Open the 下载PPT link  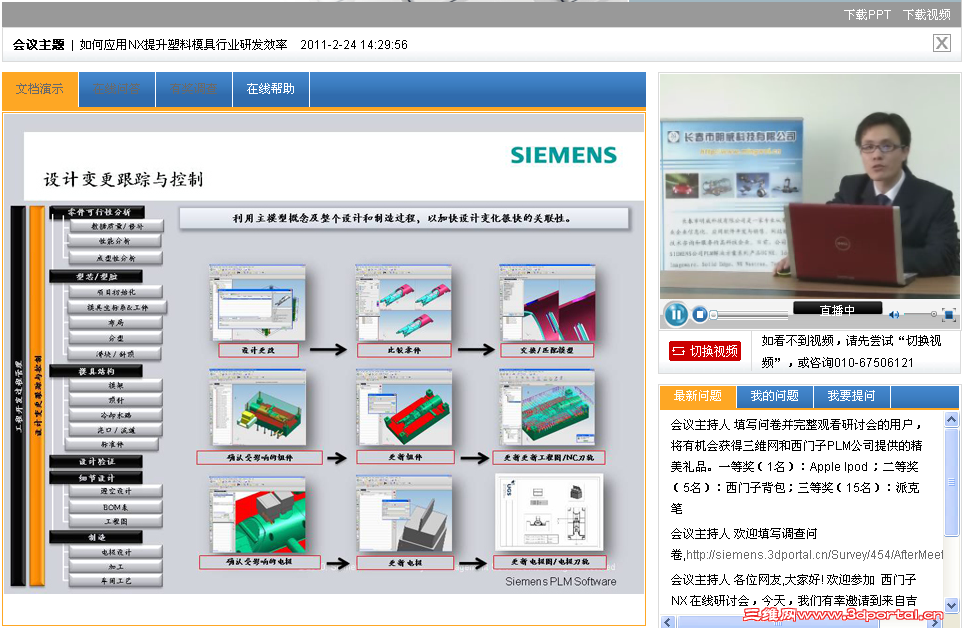(x=867, y=15)
